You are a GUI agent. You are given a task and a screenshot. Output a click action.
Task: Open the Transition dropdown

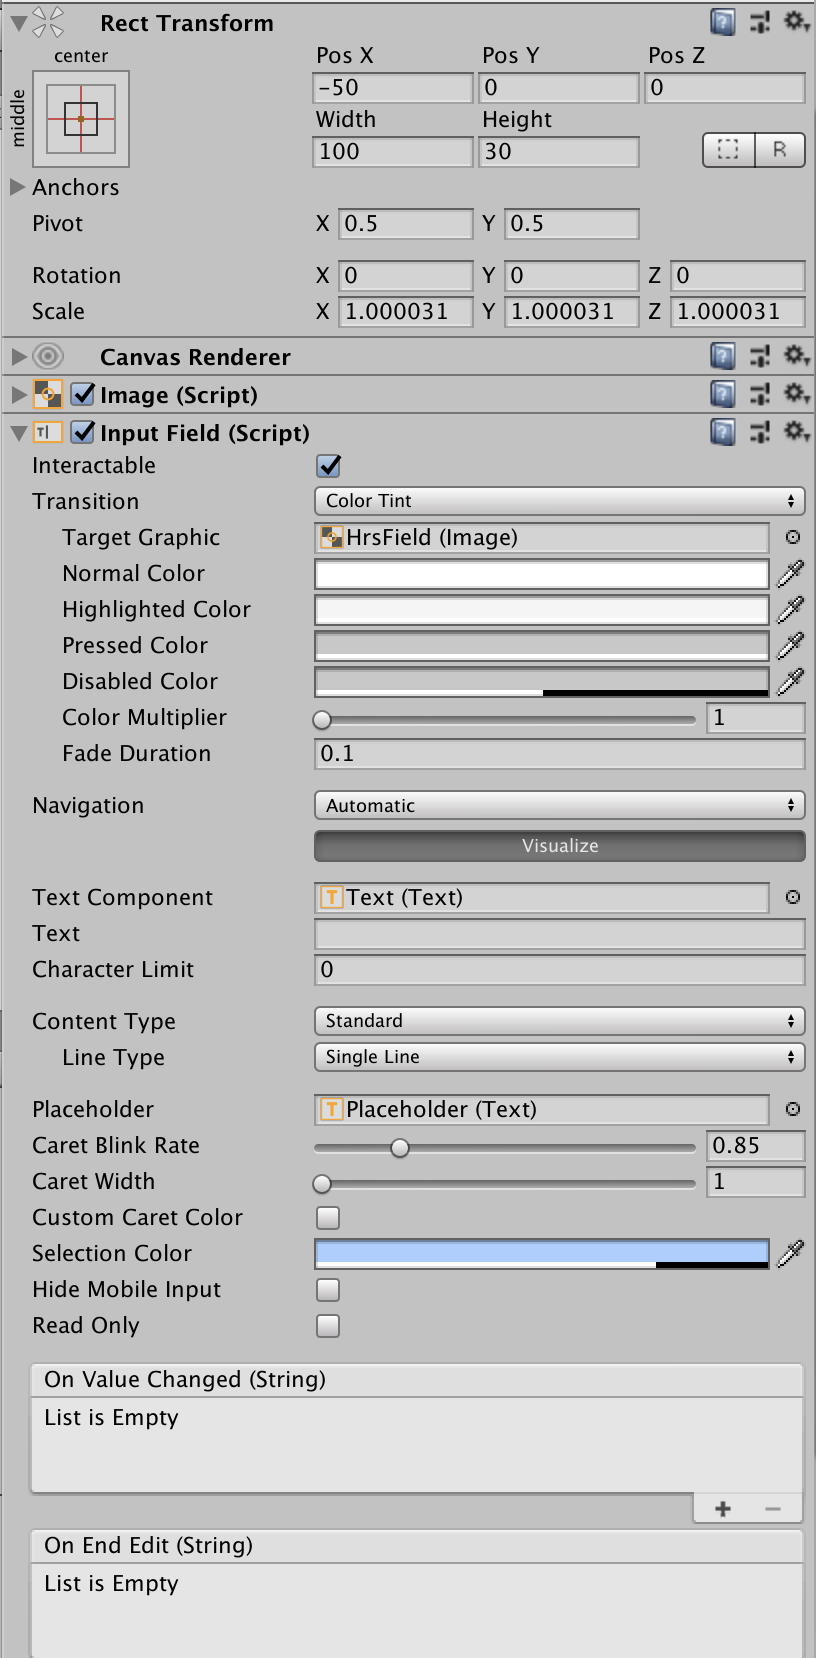(x=559, y=501)
